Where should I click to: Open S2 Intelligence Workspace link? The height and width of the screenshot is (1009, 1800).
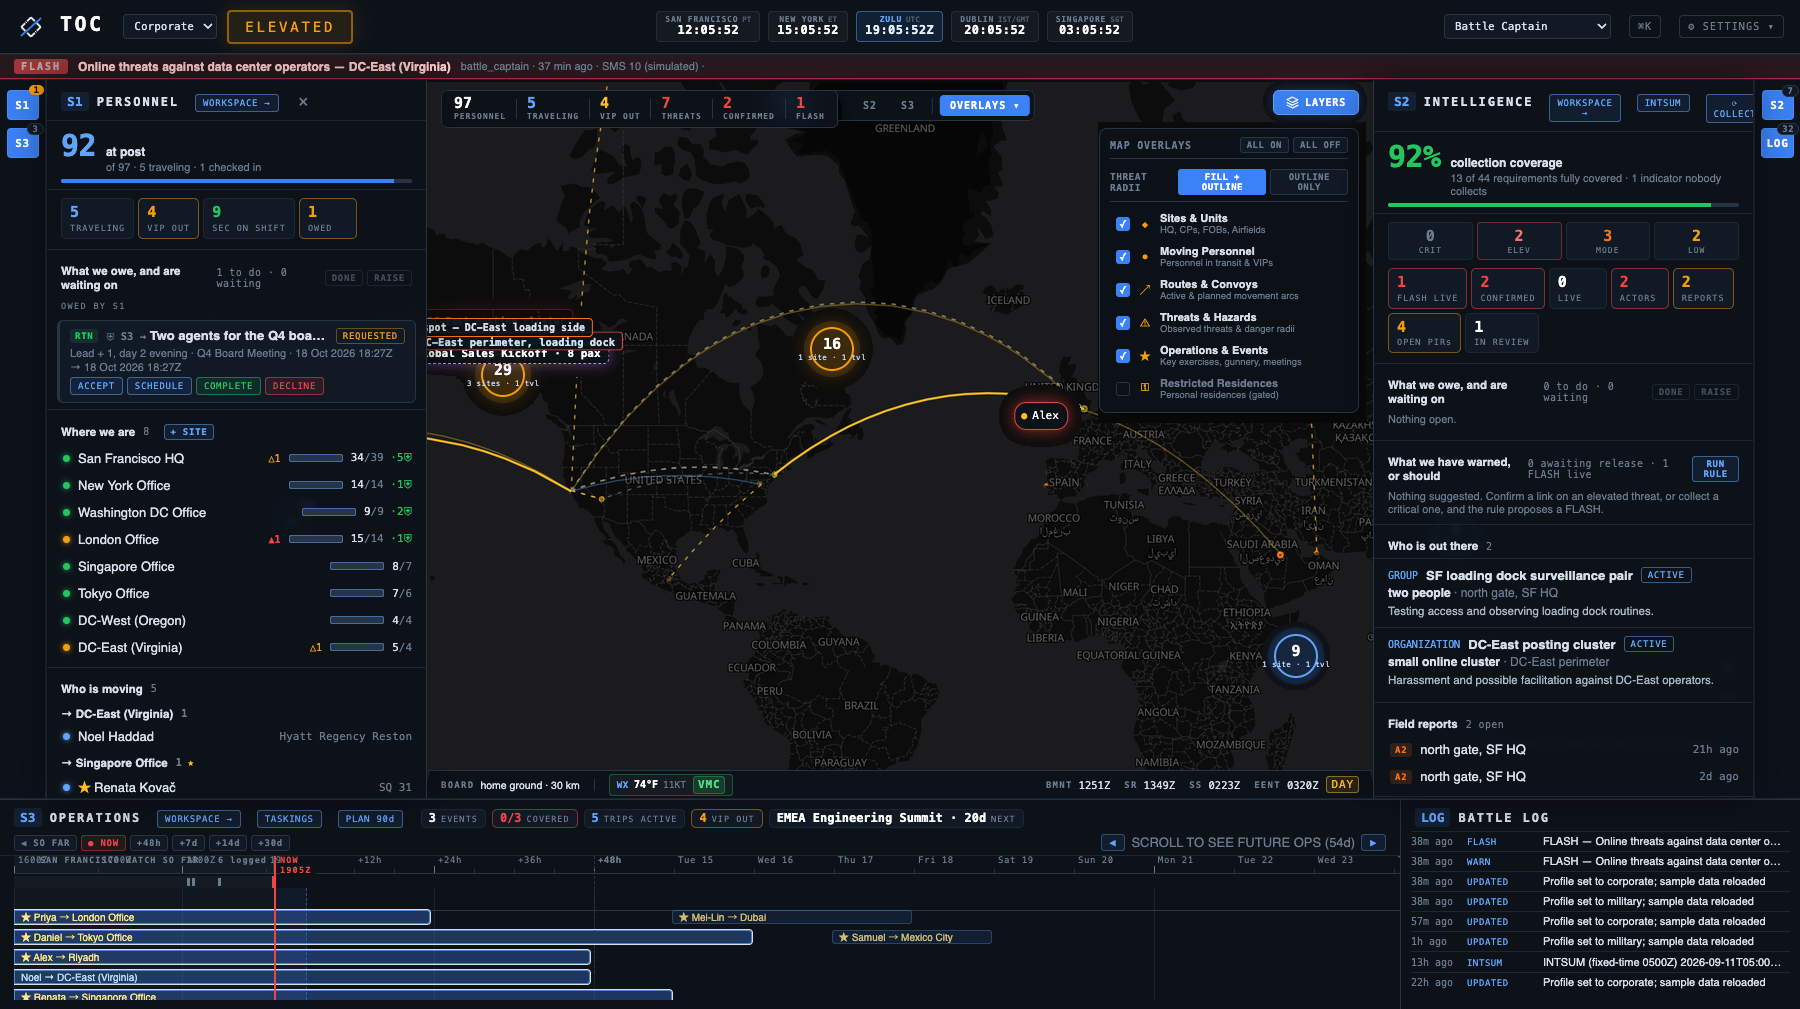coord(1584,107)
